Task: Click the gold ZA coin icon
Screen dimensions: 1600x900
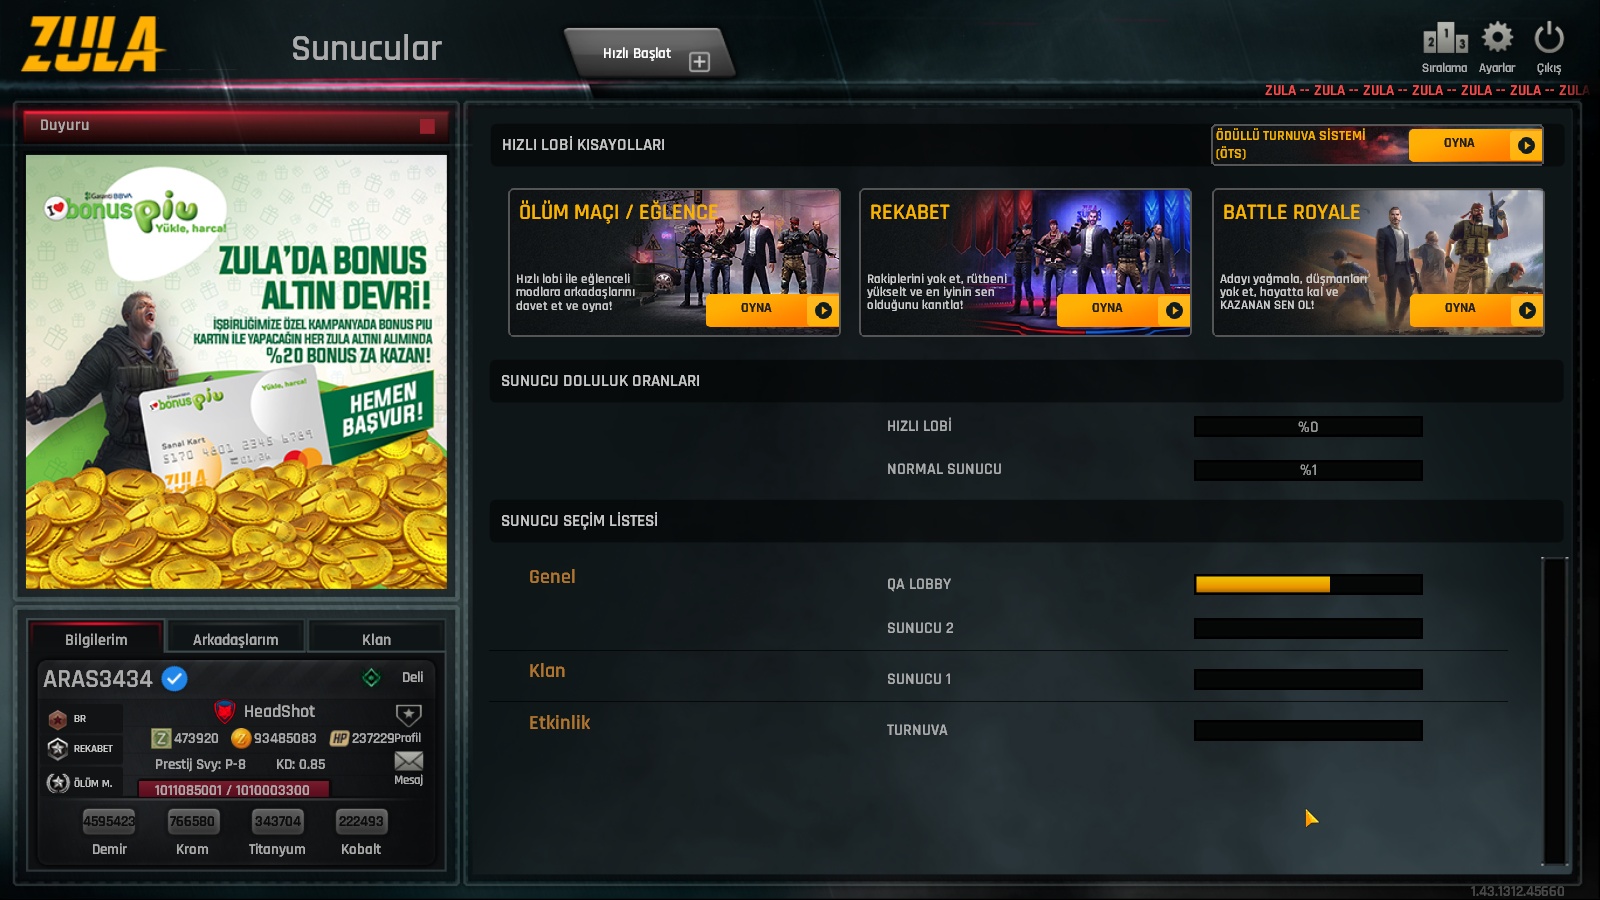Action: click(x=241, y=738)
